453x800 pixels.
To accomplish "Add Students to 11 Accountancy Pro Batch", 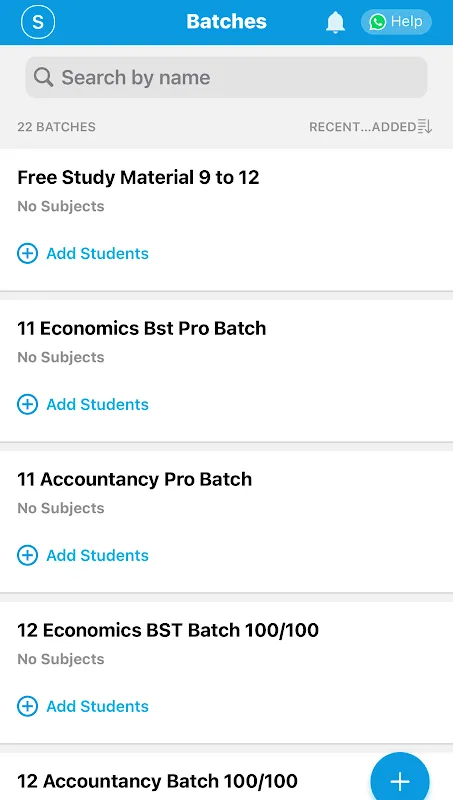I will pos(83,555).
